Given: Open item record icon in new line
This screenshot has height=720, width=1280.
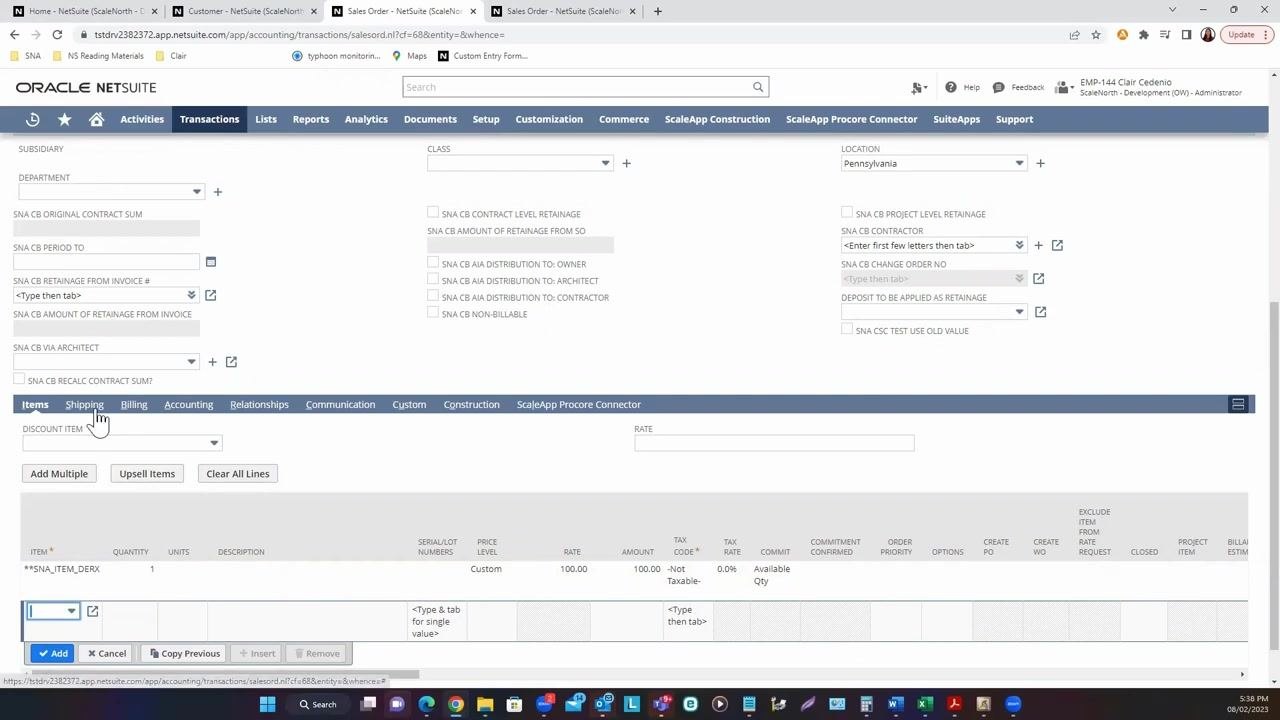Looking at the screenshot, I should point(92,611).
